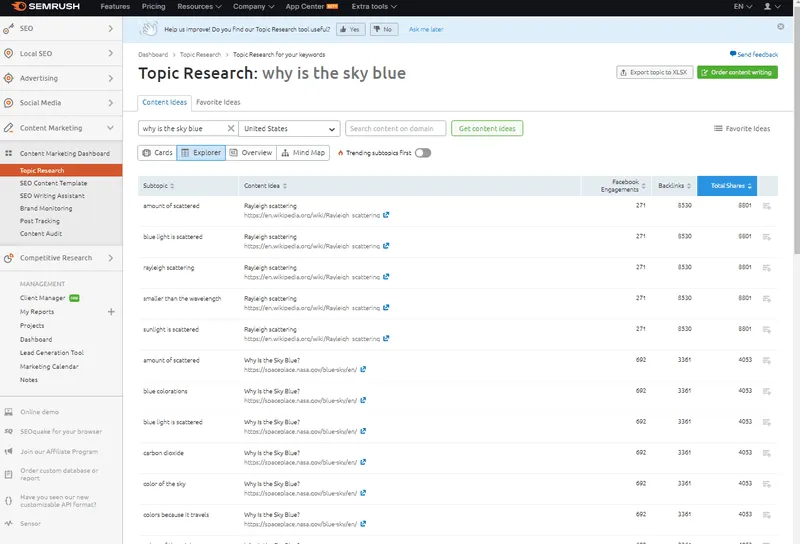This screenshot has width=800, height=544.
Task: Click Order content writing button
Action: (x=737, y=72)
